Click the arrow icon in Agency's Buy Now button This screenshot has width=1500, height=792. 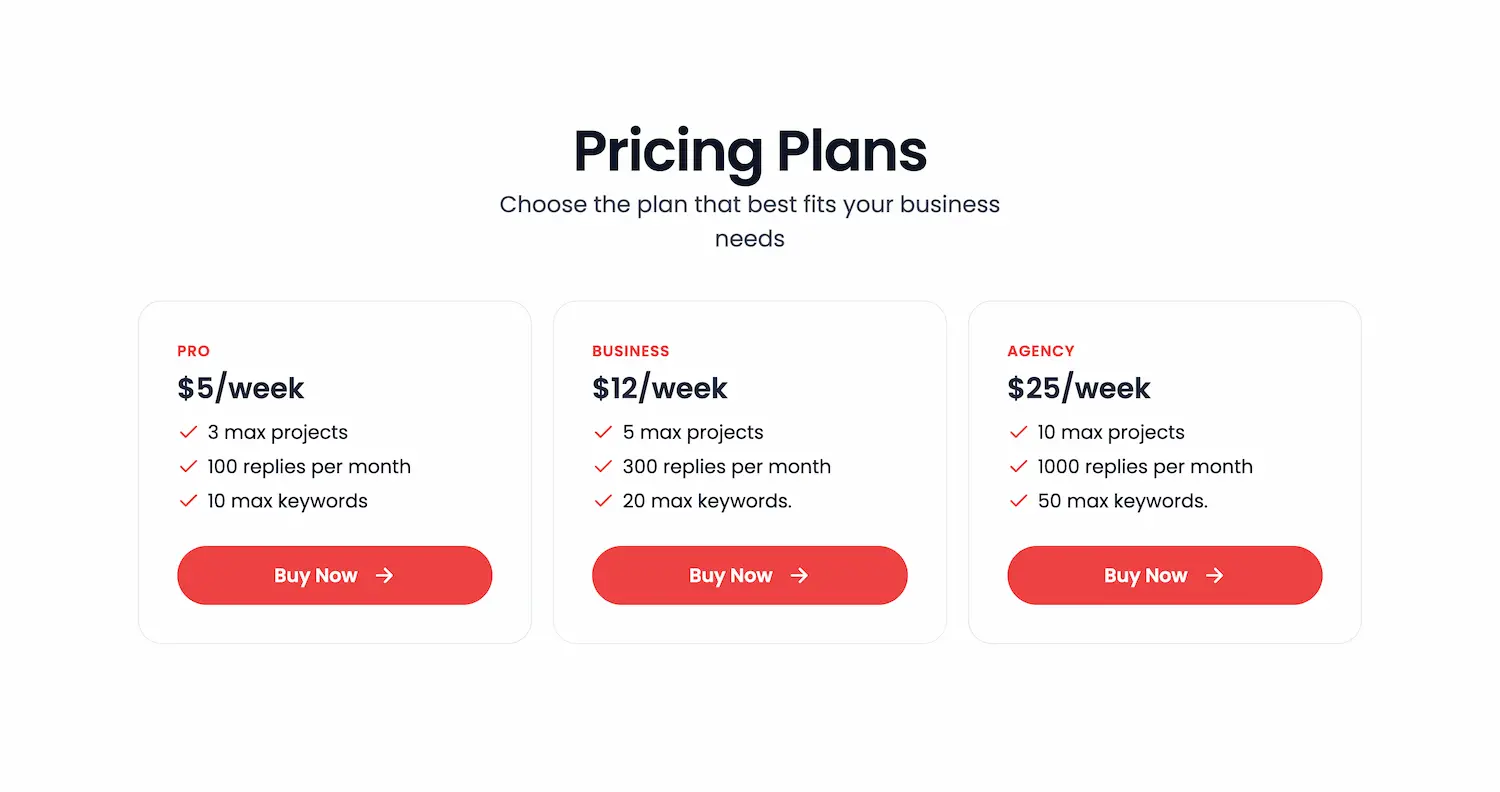pos(1214,575)
